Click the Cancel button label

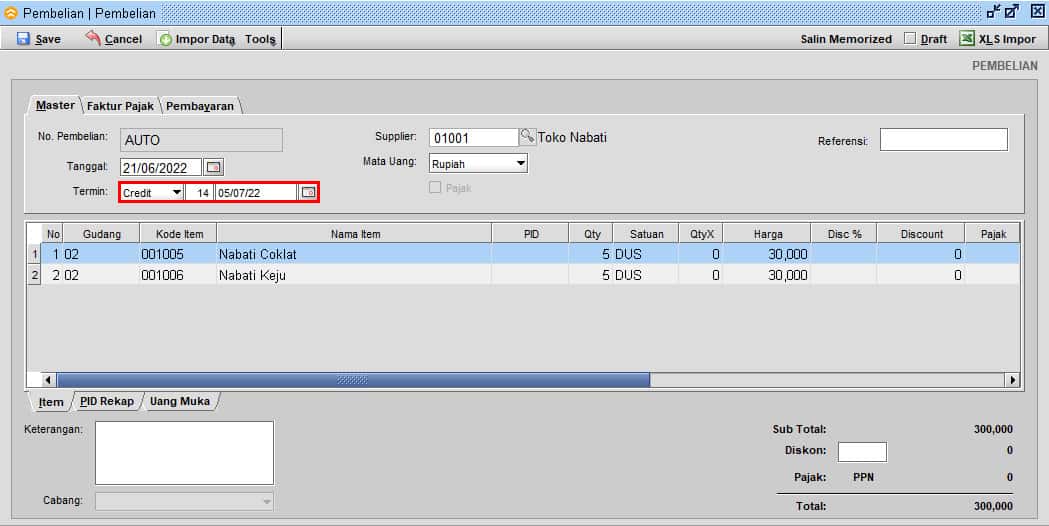(x=124, y=39)
